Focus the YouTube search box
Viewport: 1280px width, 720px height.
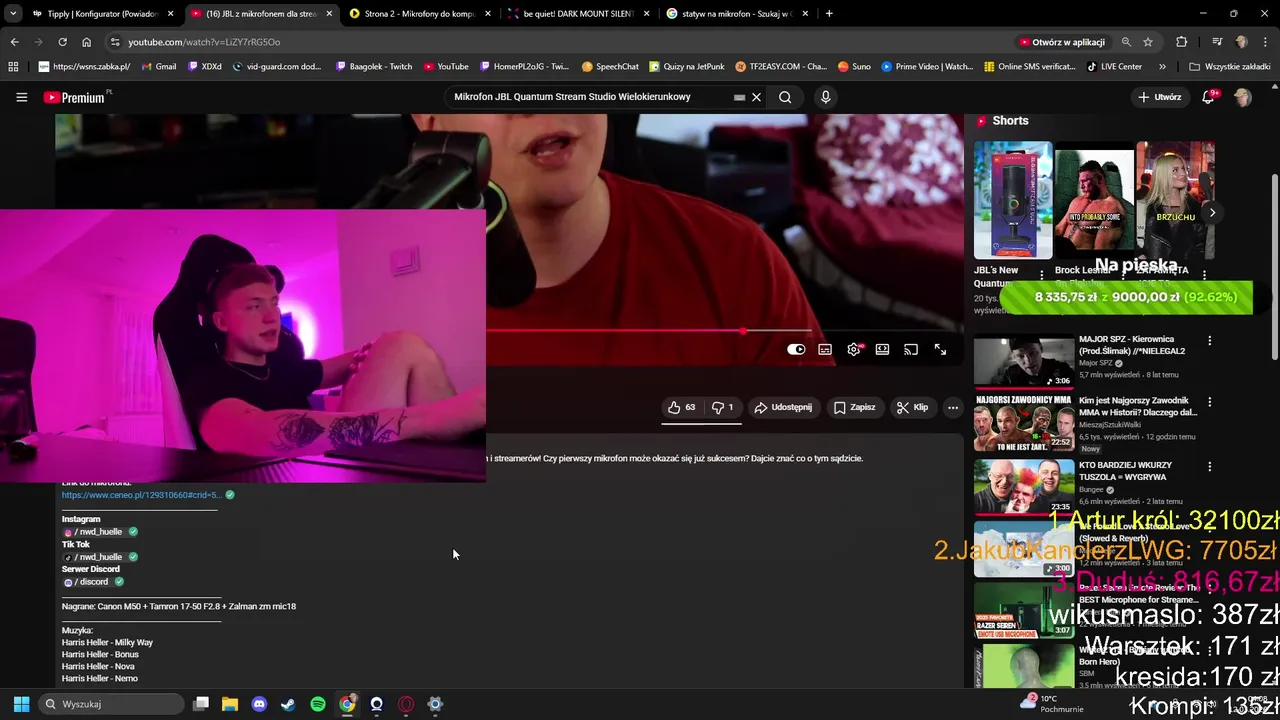[x=590, y=97]
